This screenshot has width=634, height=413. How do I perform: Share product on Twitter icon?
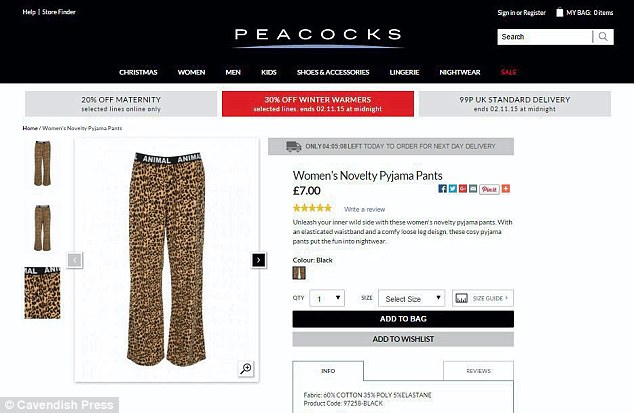tap(453, 188)
